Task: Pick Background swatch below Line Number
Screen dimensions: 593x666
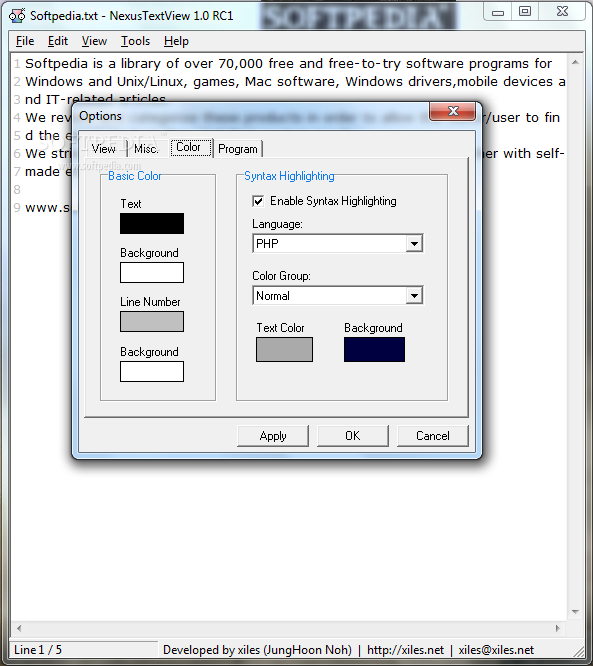Action: click(152, 372)
